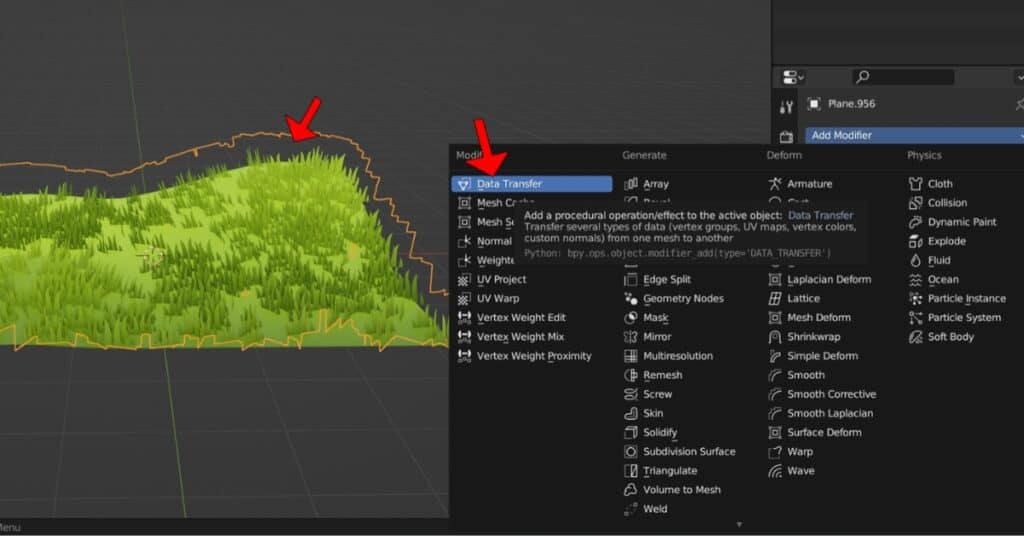Click the Ocean modifier icon
The image size is (1024, 536).
point(916,279)
